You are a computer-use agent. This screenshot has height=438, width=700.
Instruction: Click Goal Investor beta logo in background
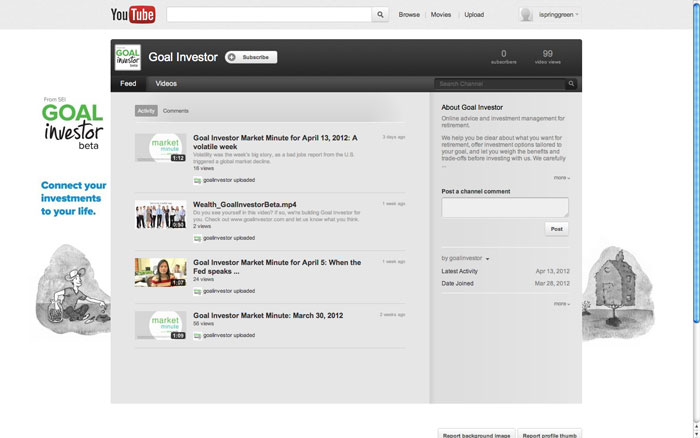(x=73, y=123)
